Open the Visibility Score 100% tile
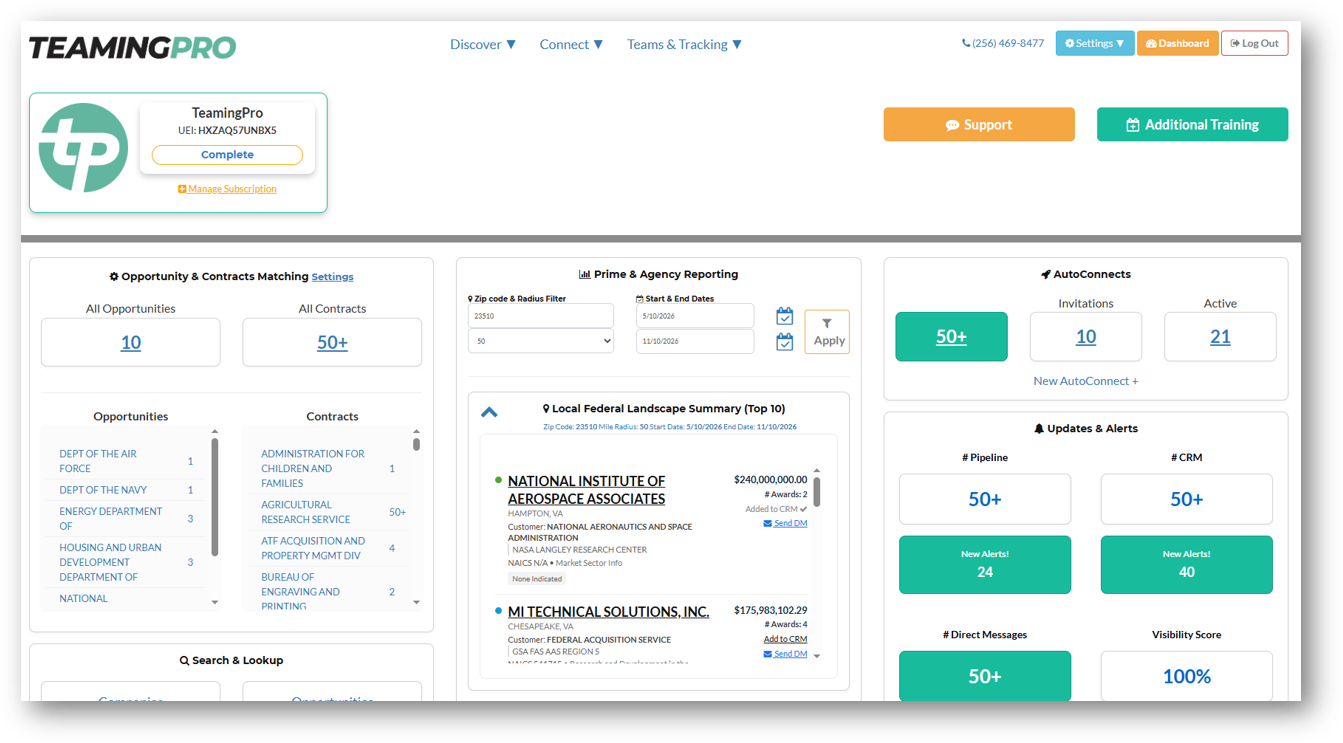This screenshot has width=1343, height=743. (1187, 677)
